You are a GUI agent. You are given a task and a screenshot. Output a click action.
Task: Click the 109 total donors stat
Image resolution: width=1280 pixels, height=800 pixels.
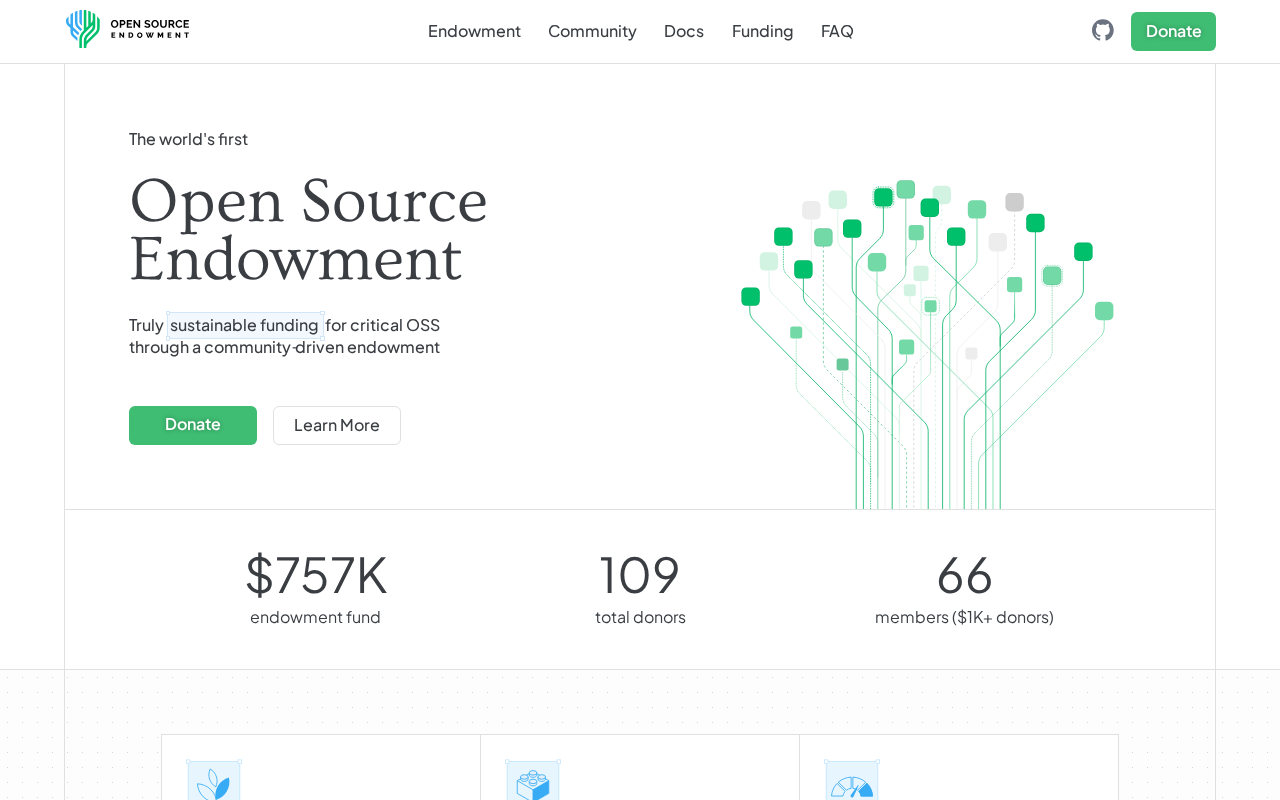[640, 575]
